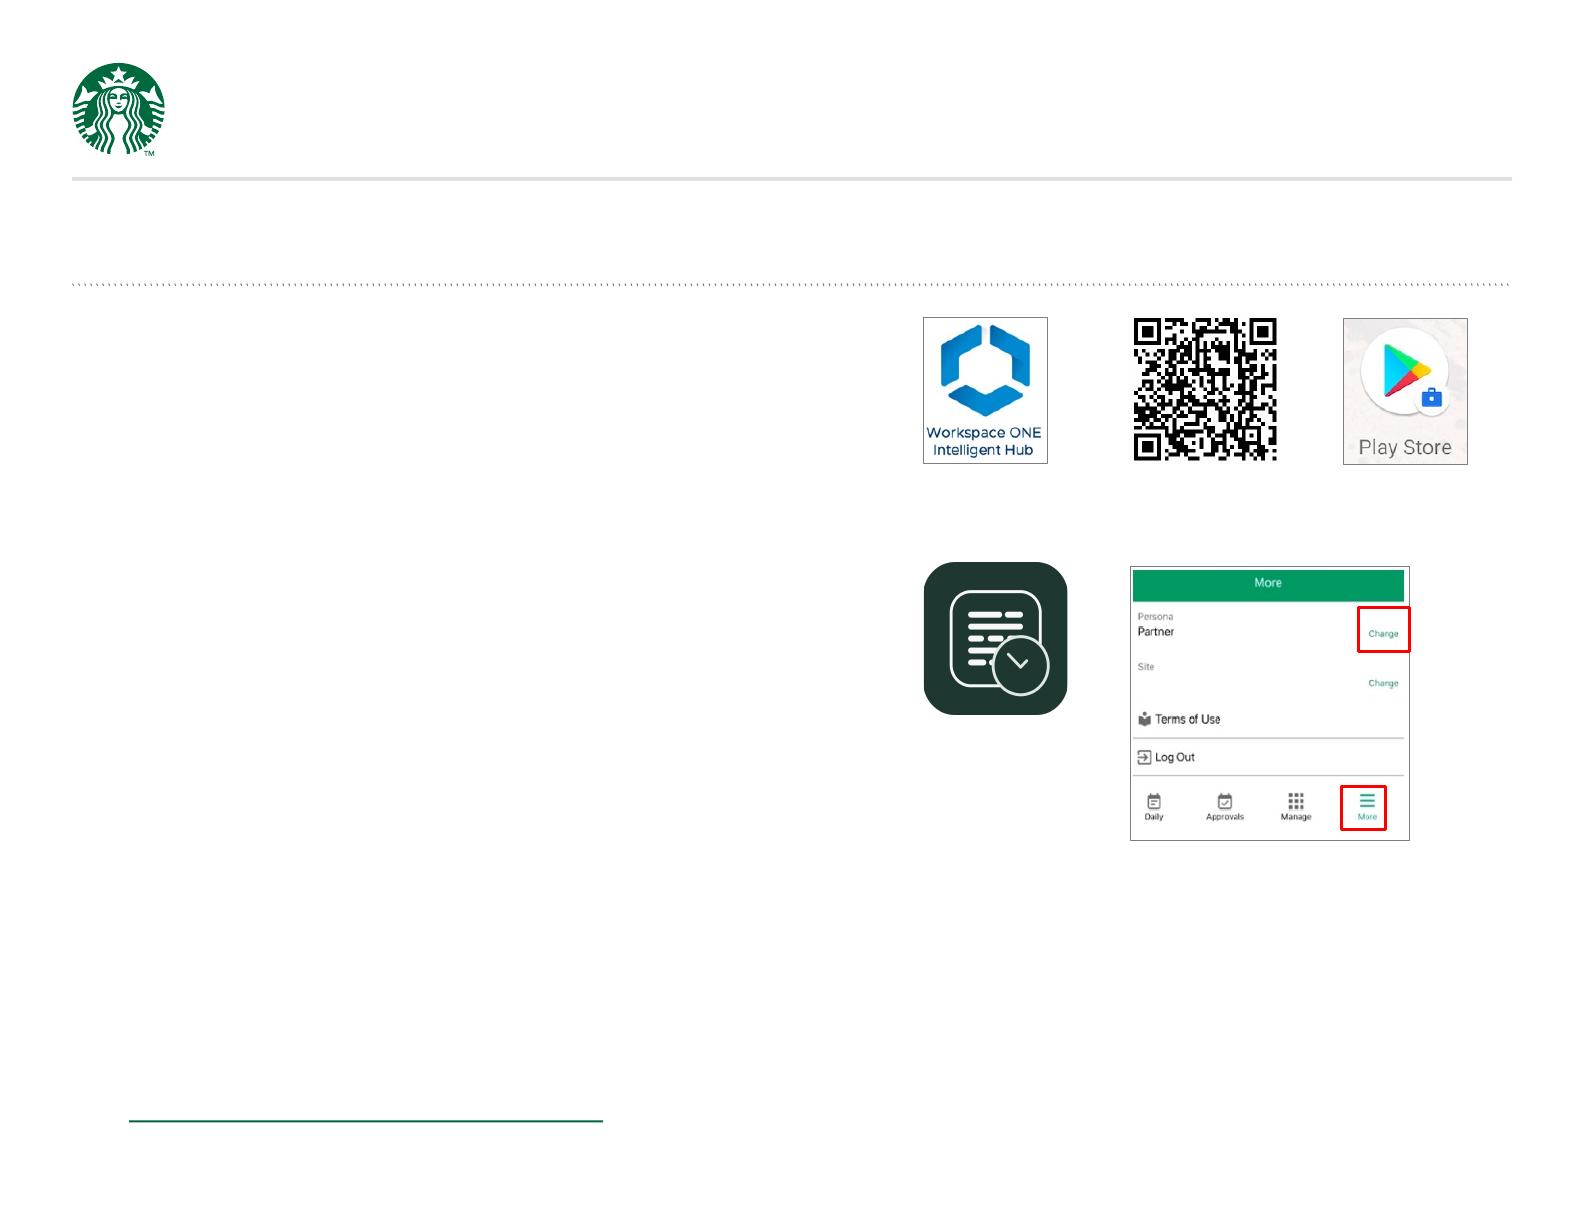
Task: Tap the Play Store app icon
Action: pyautogui.click(x=1404, y=390)
